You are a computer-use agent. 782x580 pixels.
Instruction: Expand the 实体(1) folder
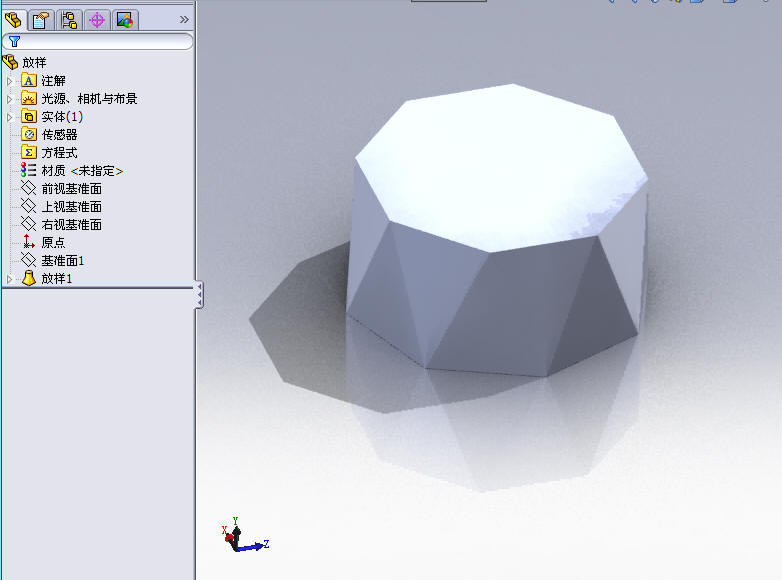9,117
